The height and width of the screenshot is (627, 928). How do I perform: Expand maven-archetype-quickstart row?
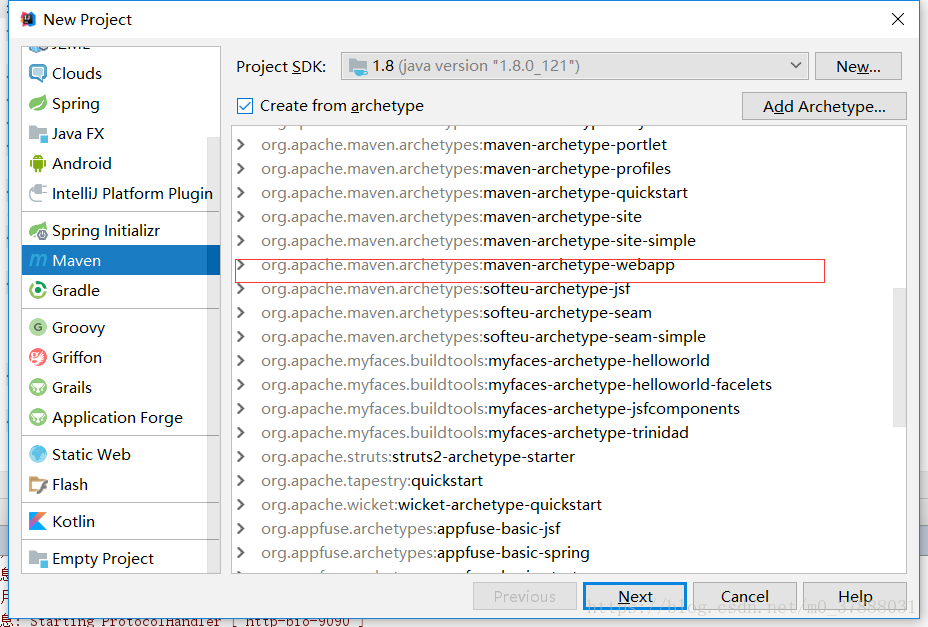(241, 193)
